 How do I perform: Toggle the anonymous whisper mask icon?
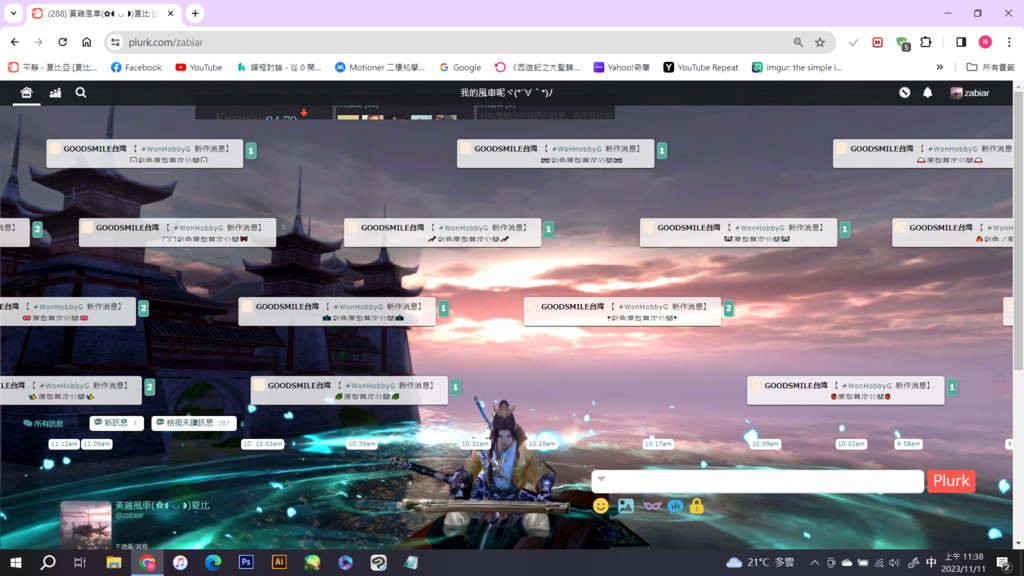tap(652, 505)
